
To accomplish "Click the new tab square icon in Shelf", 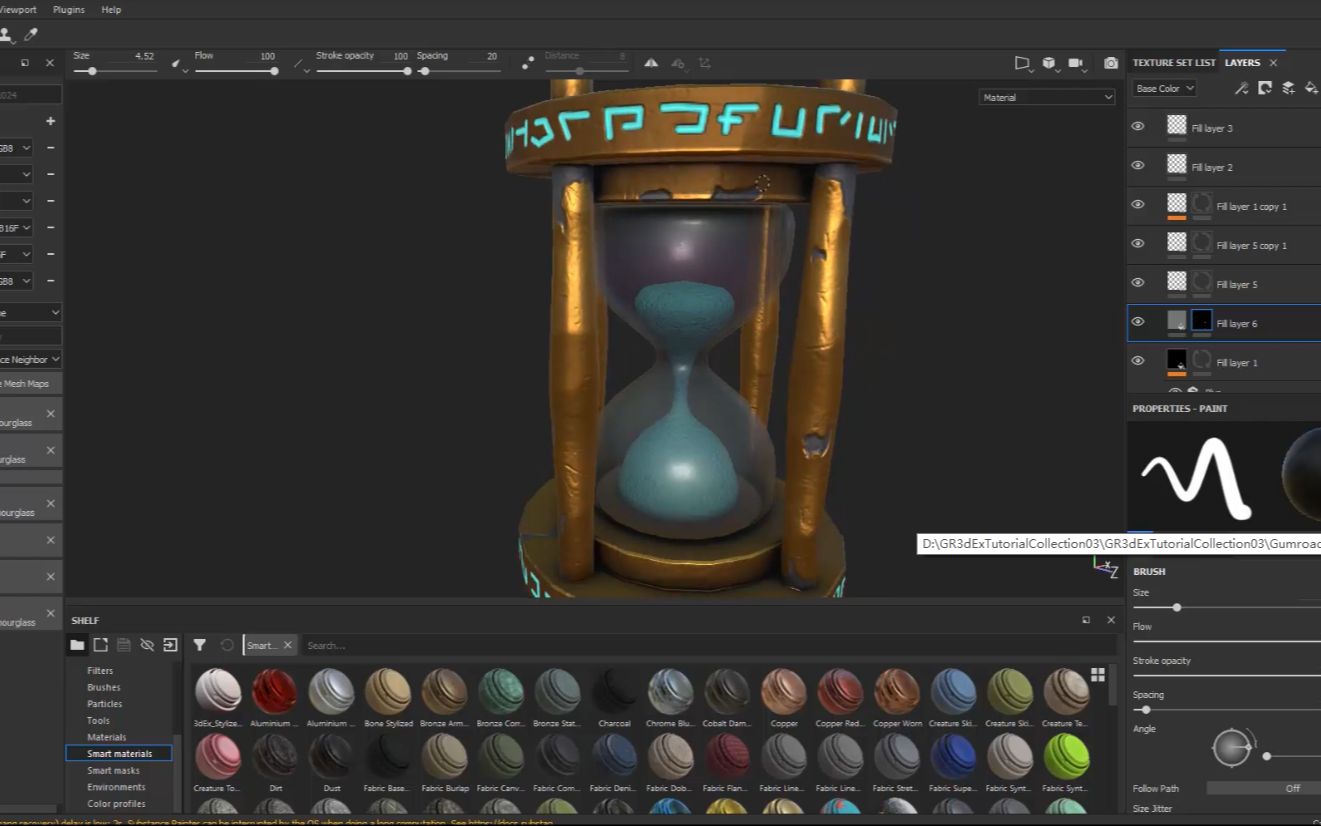I will pyautogui.click(x=101, y=645).
